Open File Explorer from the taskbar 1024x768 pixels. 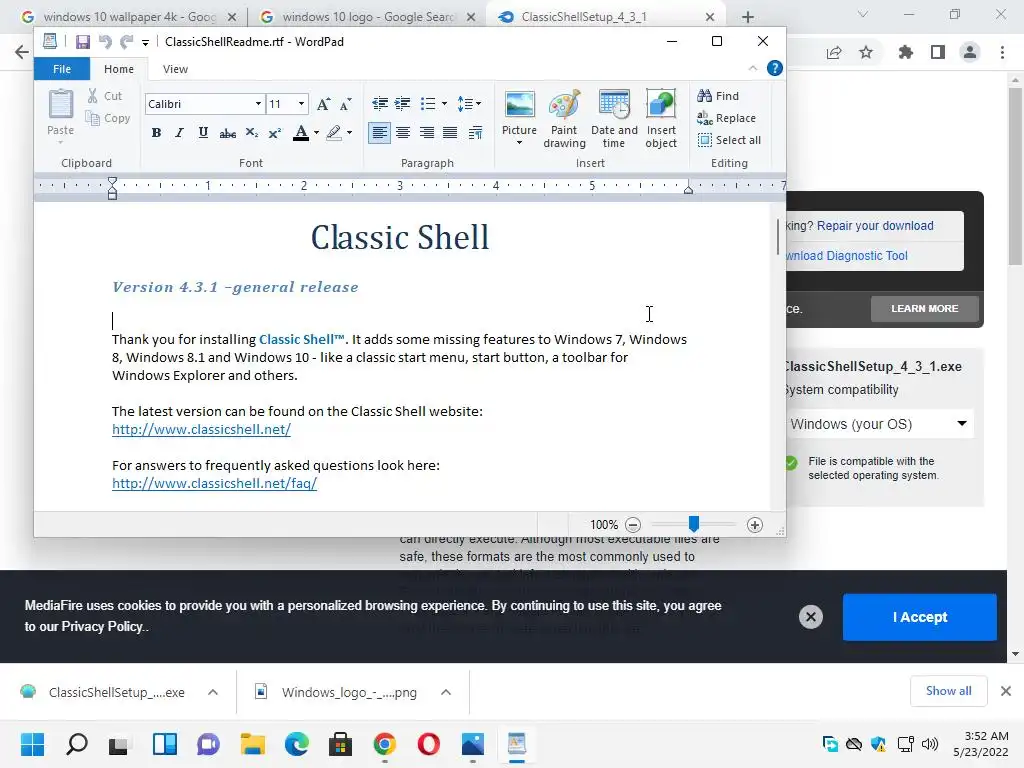pos(253,744)
